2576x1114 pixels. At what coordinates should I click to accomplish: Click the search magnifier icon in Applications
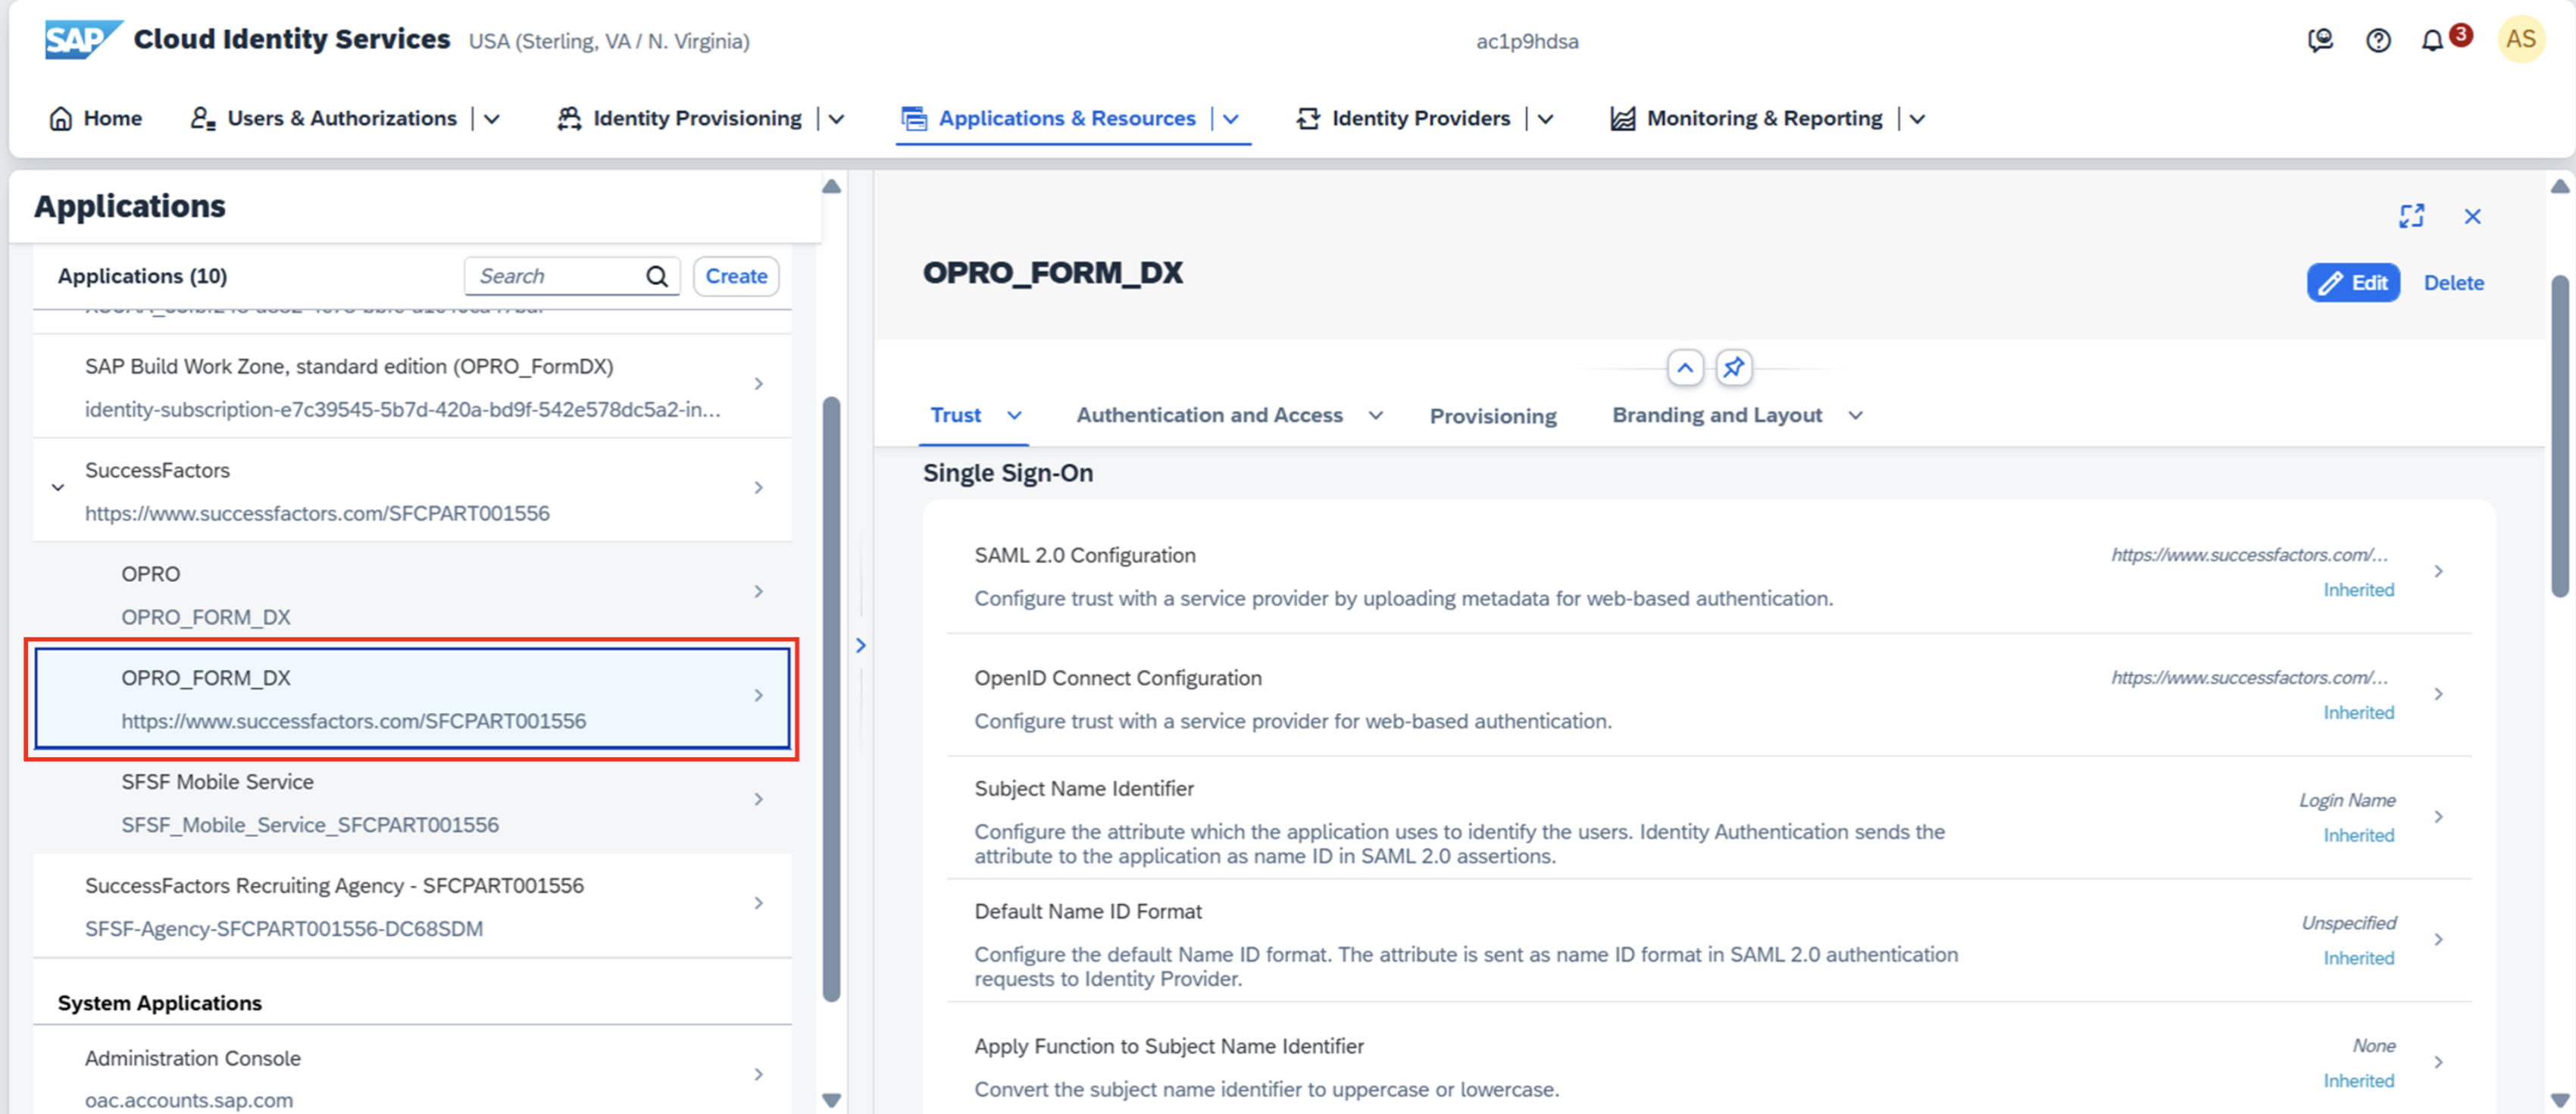click(x=657, y=277)
